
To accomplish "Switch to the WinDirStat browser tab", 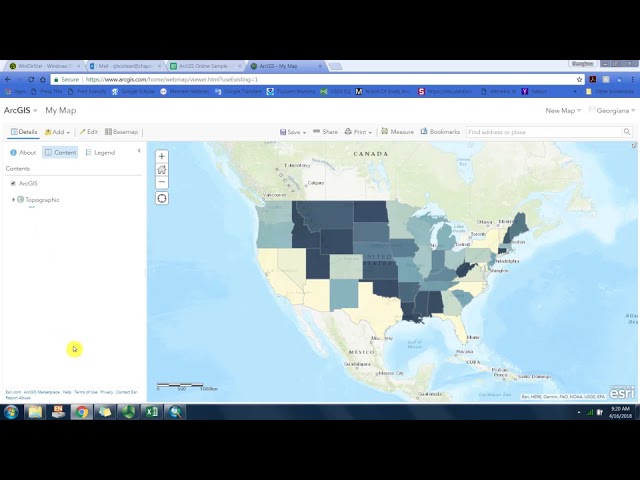I will point(44,66).
